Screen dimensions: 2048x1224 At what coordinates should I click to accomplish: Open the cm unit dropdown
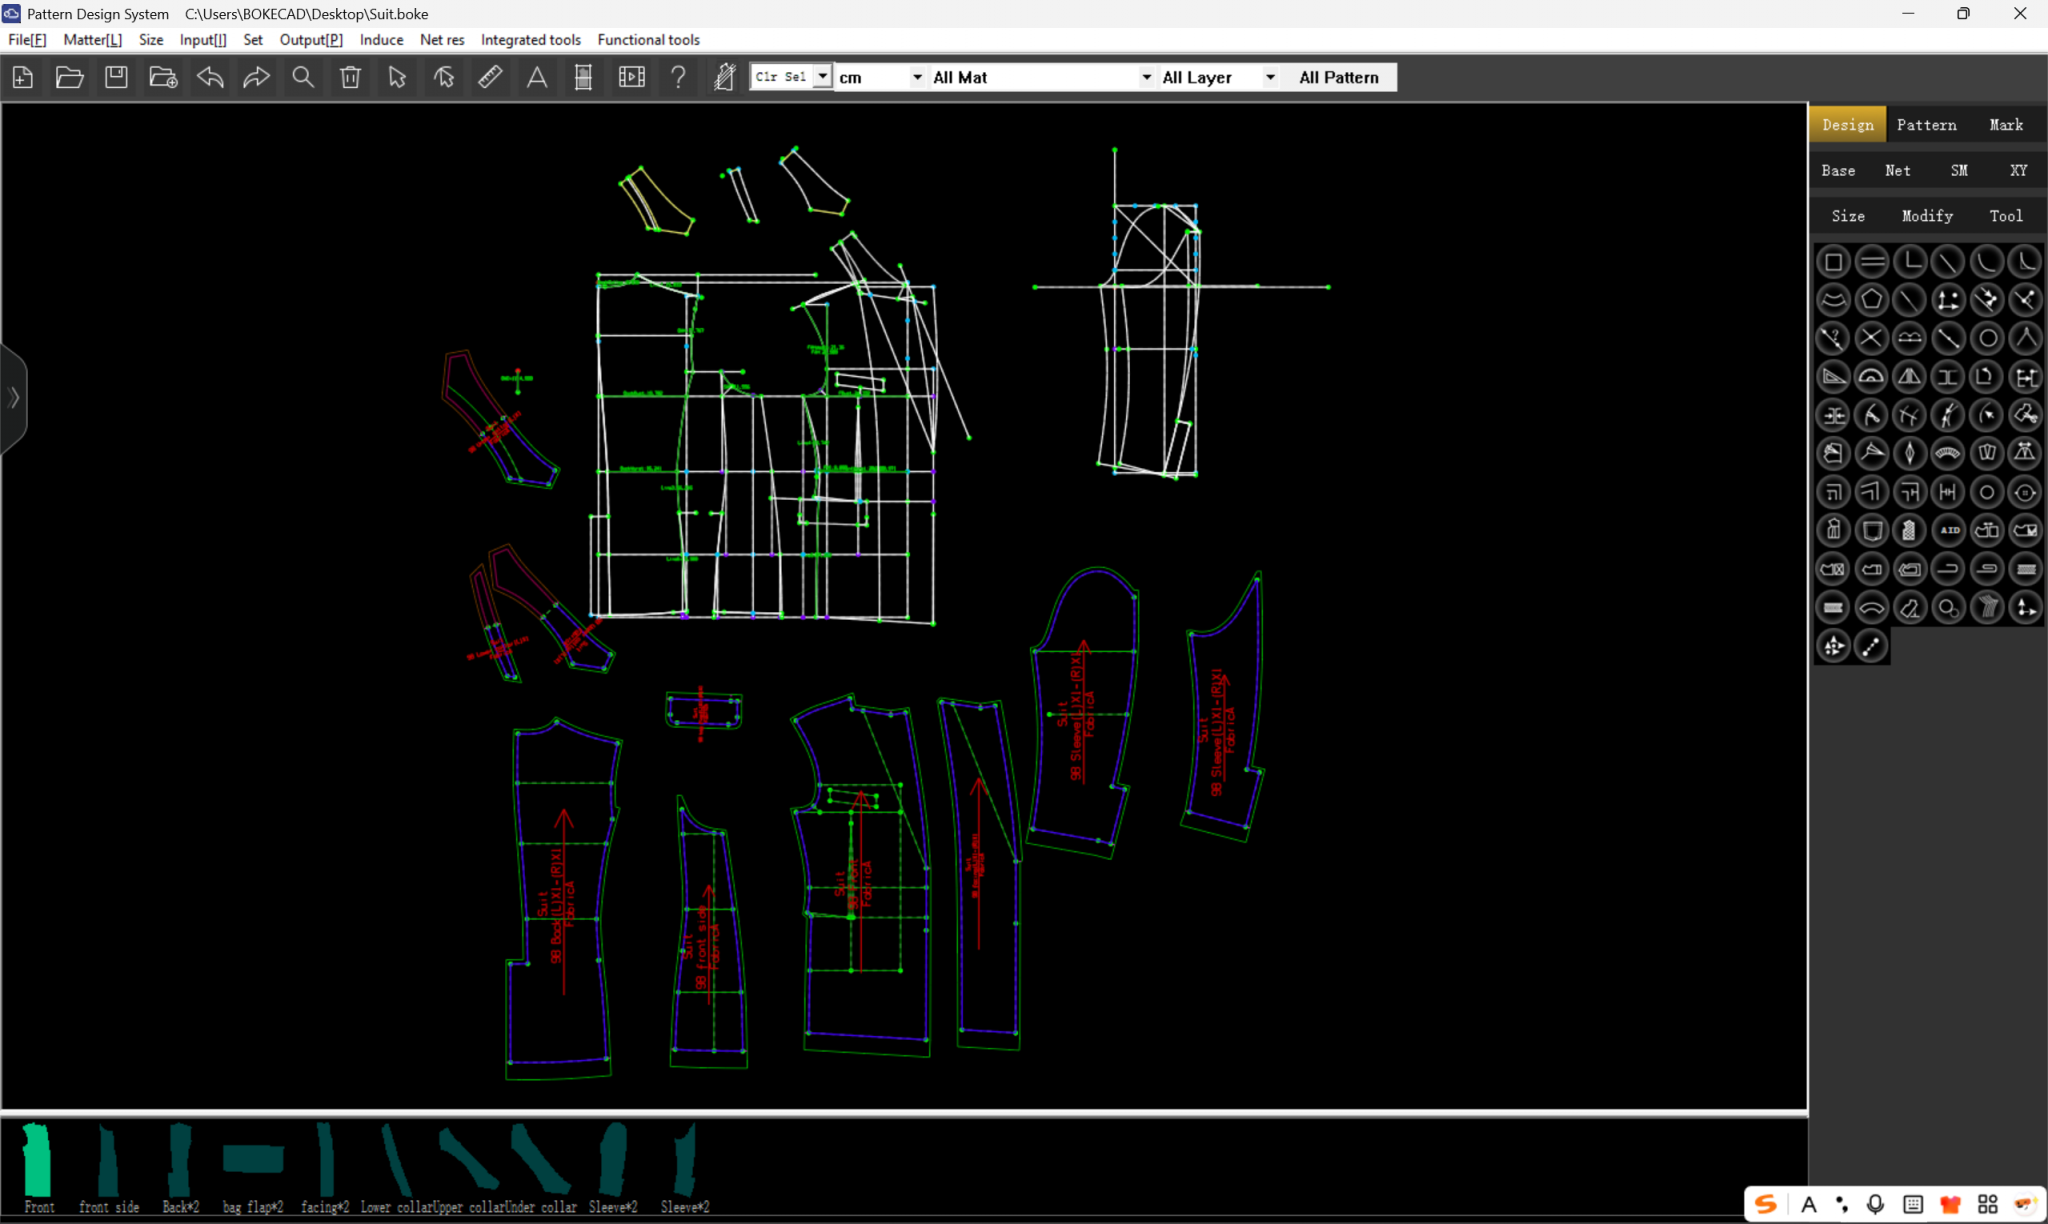pos(916,77)
